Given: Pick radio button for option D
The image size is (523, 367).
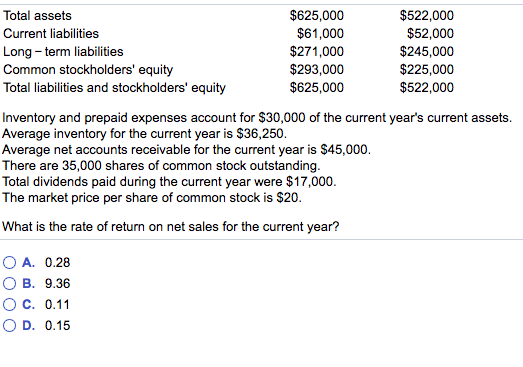Looking at the screenshot, I should point(9,326).
